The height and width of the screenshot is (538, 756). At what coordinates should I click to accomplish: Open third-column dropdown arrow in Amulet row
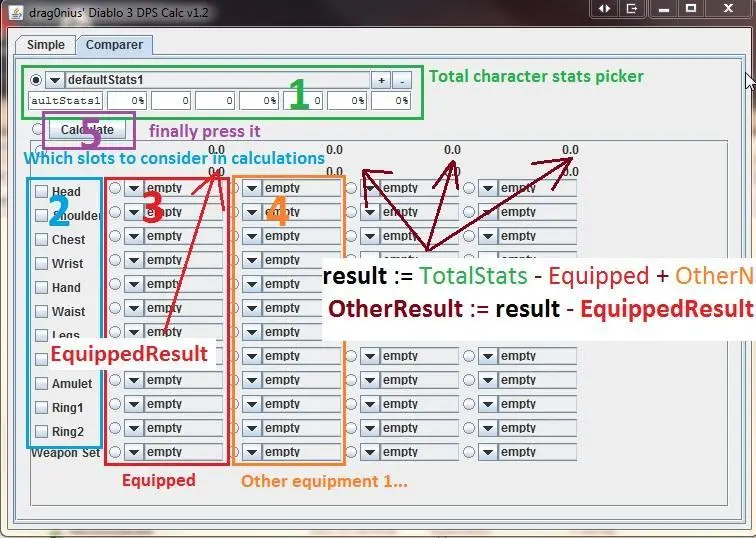[370, 380]
